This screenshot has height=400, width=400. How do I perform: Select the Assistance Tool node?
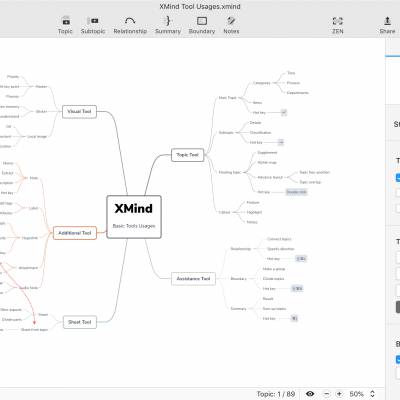193,279
